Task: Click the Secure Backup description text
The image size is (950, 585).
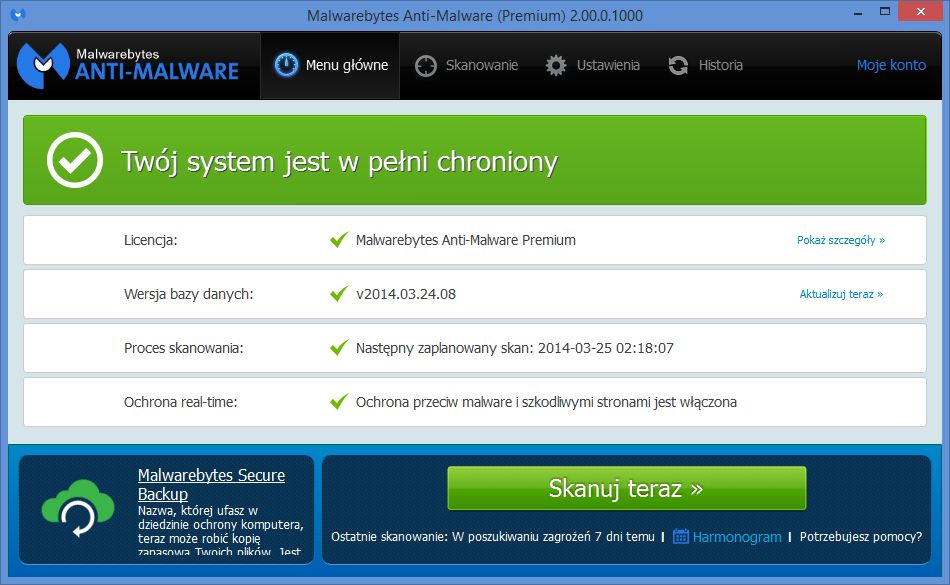Action: coord(221,530)
